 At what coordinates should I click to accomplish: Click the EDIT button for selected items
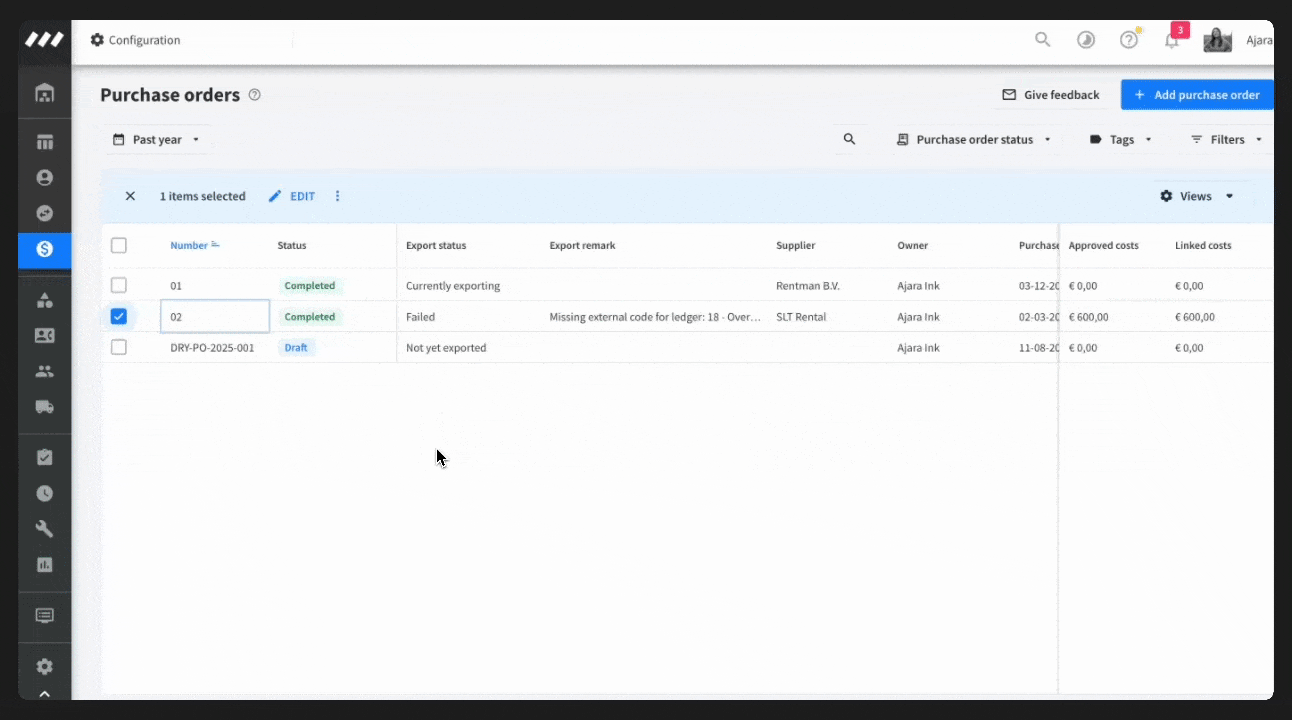pos(292,196)
